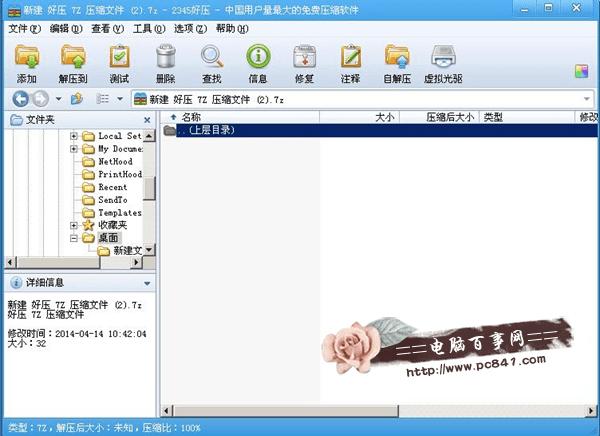
Task: Maximize the 2345好压 window
Action: tap(549, 8)
